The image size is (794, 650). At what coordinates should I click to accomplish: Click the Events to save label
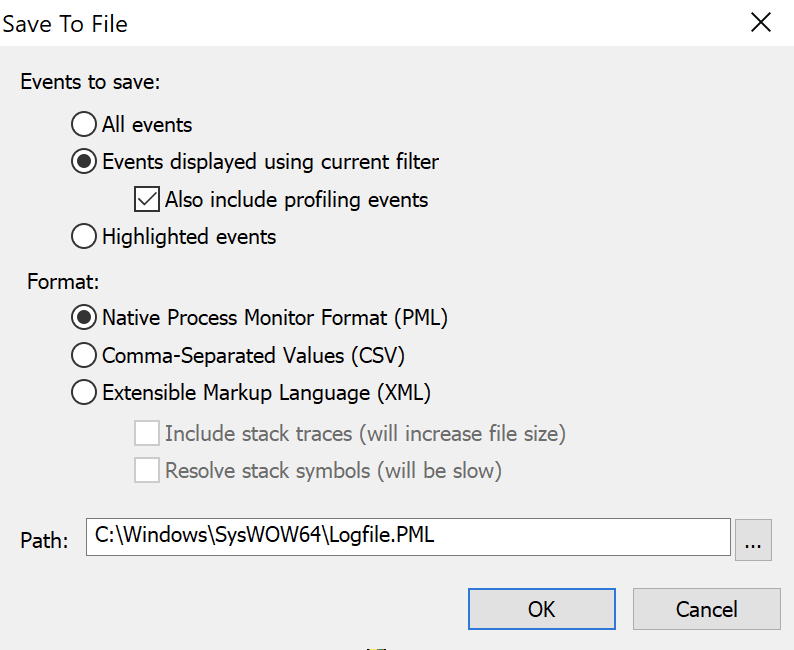(x=90, y=82)
